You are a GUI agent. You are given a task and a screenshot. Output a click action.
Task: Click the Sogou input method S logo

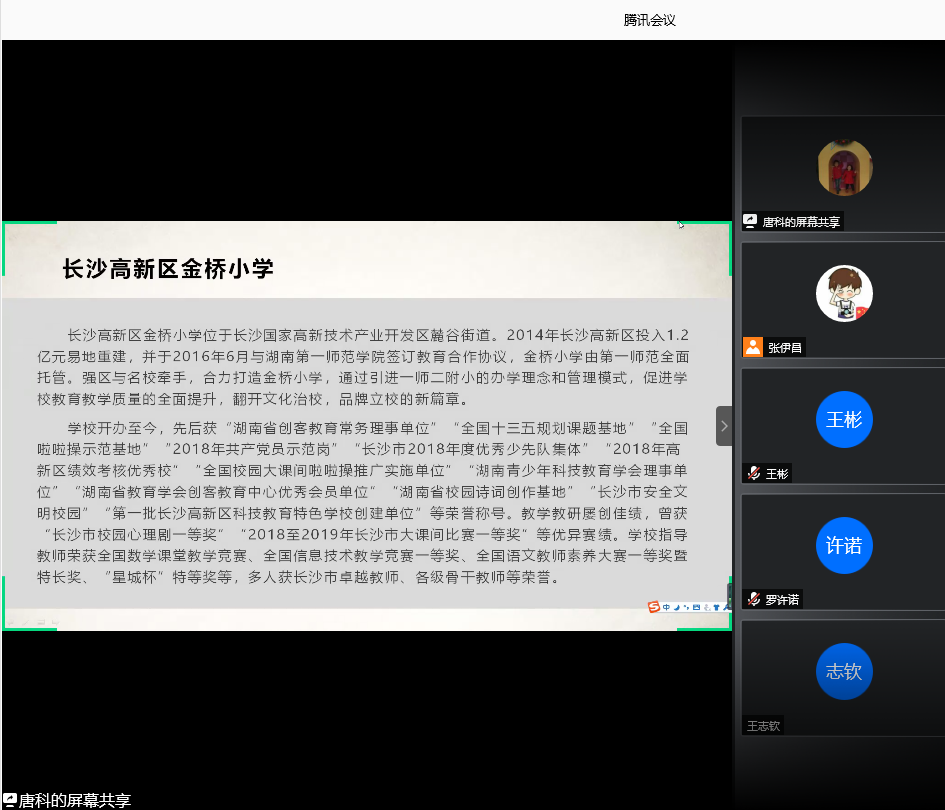point(654,607)
